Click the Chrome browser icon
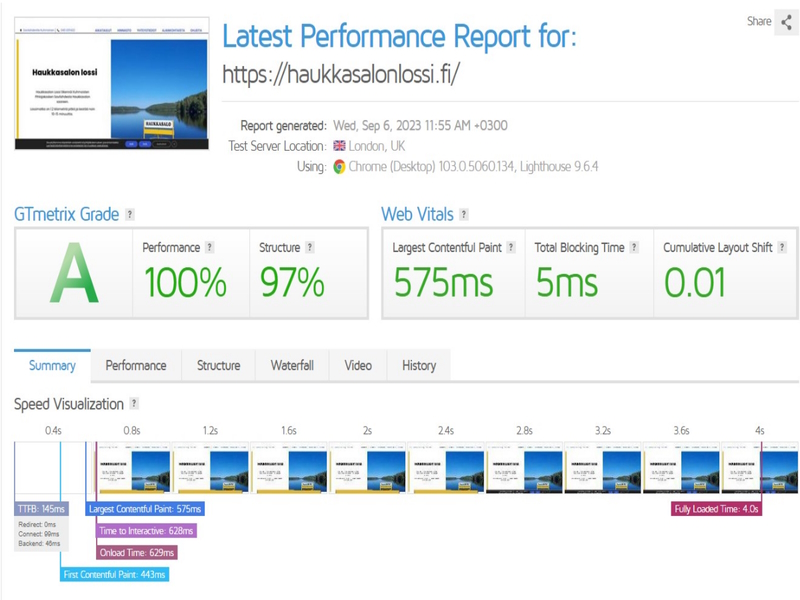The image size is (800, 600). click(x=340, y=167)
